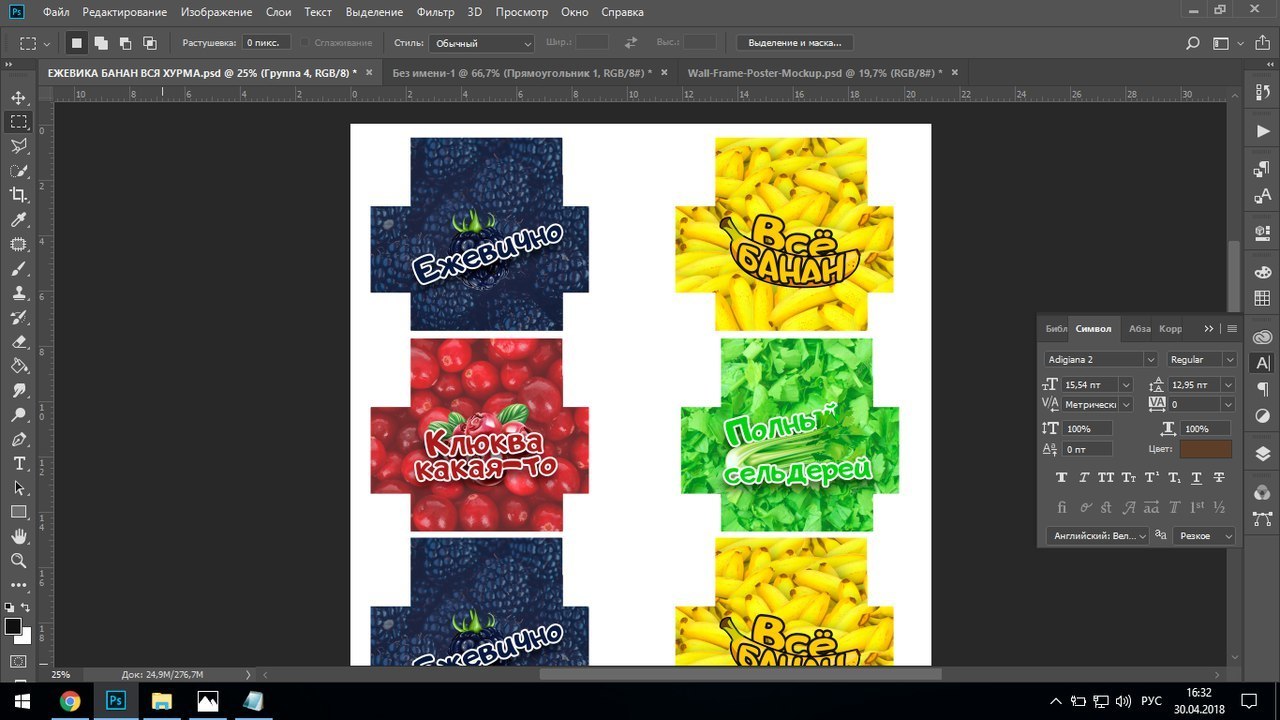The width and height of the screenshot is (1280, 720).
Task: Expand the Стили 'Обычный' dropdown
Action: 482,43
